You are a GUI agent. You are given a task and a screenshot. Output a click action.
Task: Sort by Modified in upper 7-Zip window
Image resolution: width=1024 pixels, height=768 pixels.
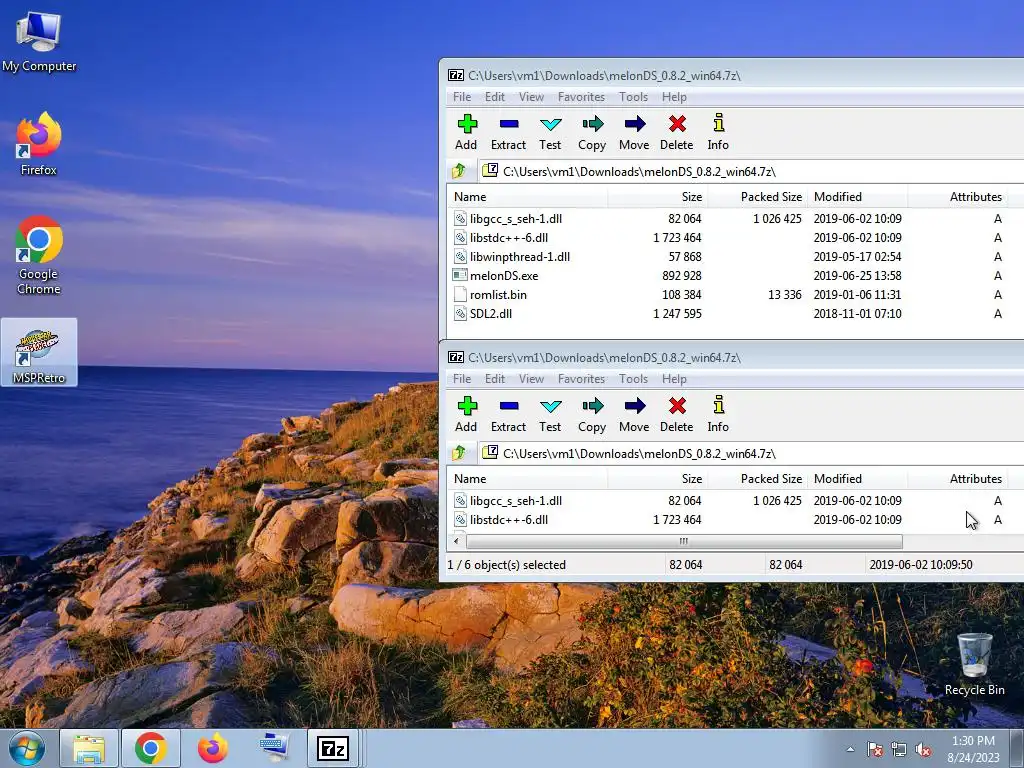pos(857,197)
